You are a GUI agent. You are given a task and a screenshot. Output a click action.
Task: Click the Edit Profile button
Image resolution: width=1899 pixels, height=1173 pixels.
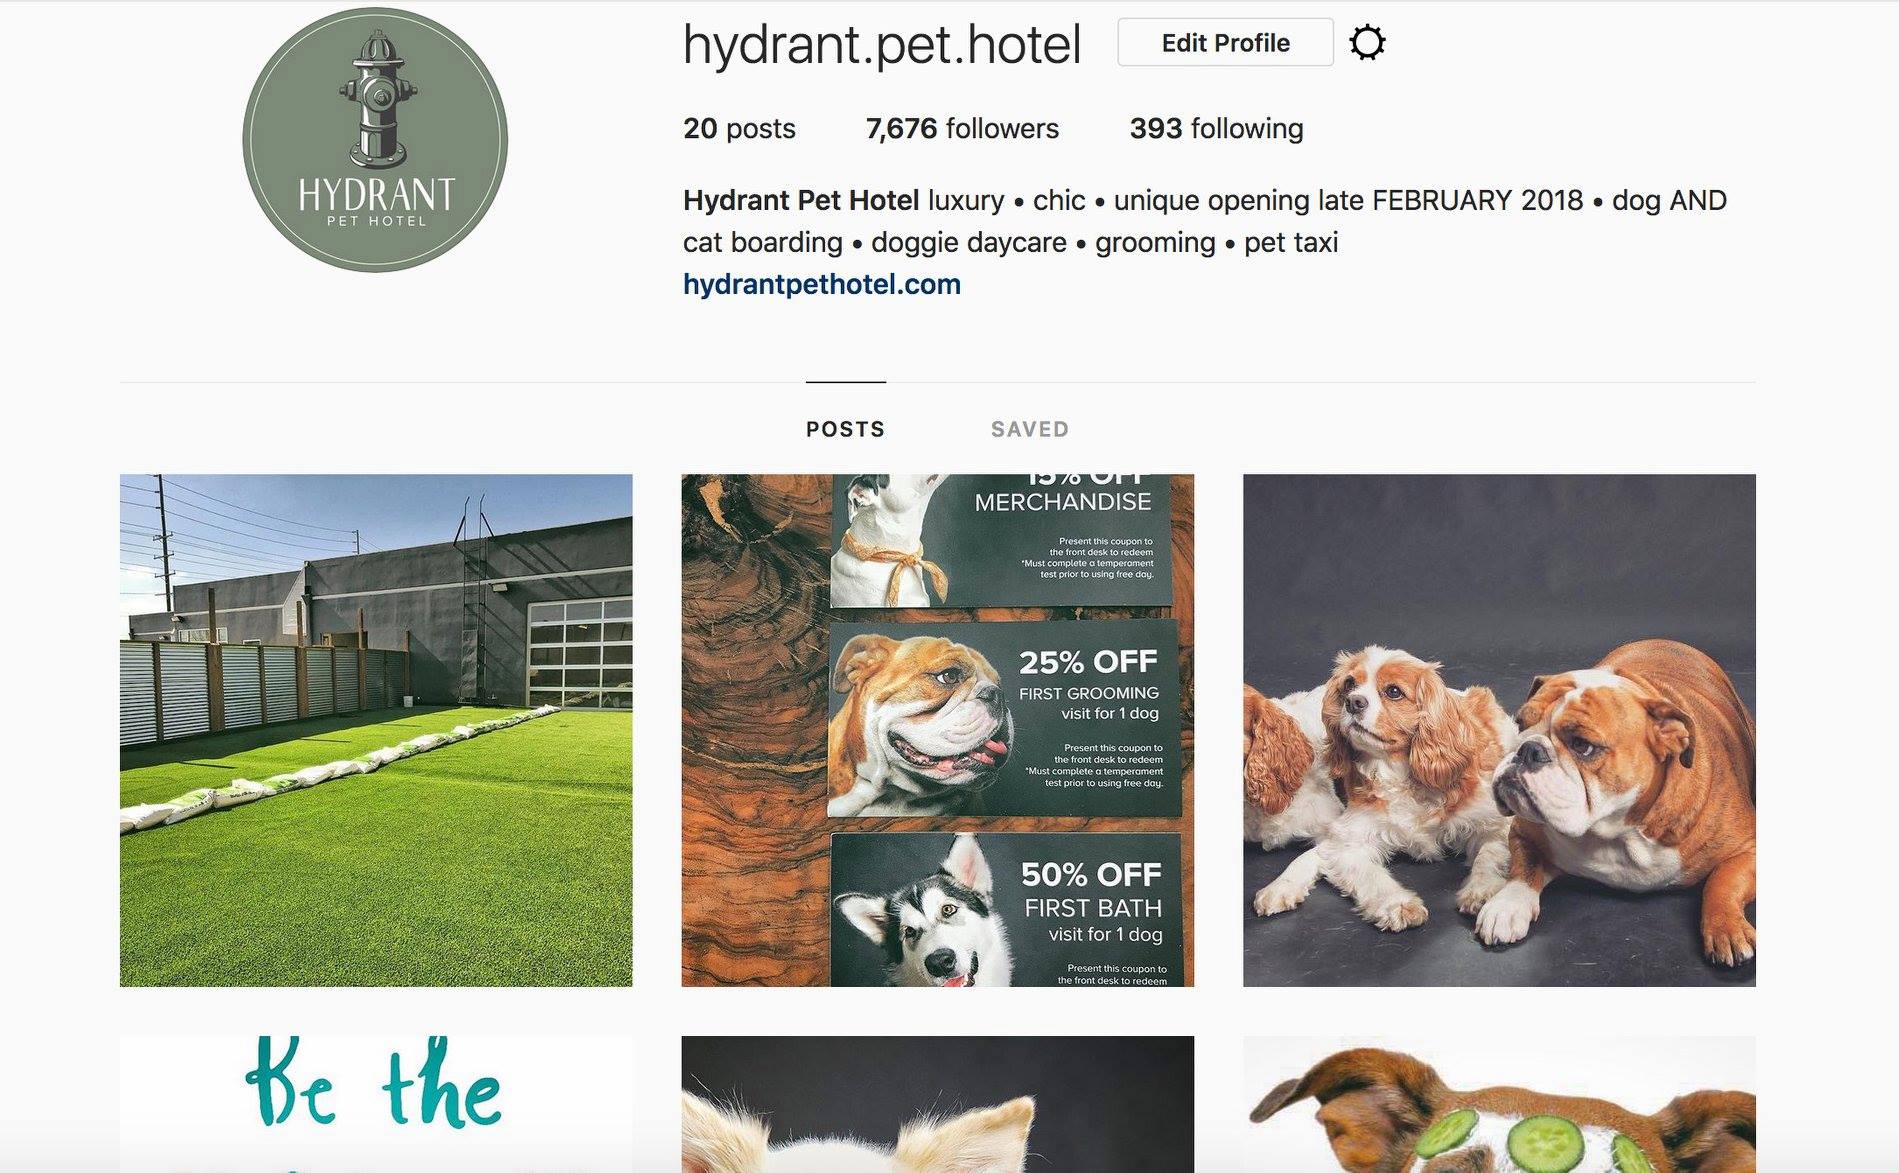coord(1225,43)
